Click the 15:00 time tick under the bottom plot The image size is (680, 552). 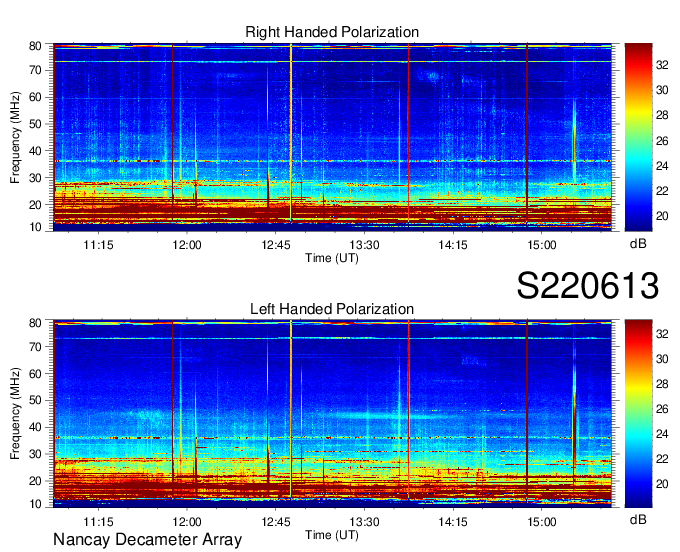click(542, 522)
